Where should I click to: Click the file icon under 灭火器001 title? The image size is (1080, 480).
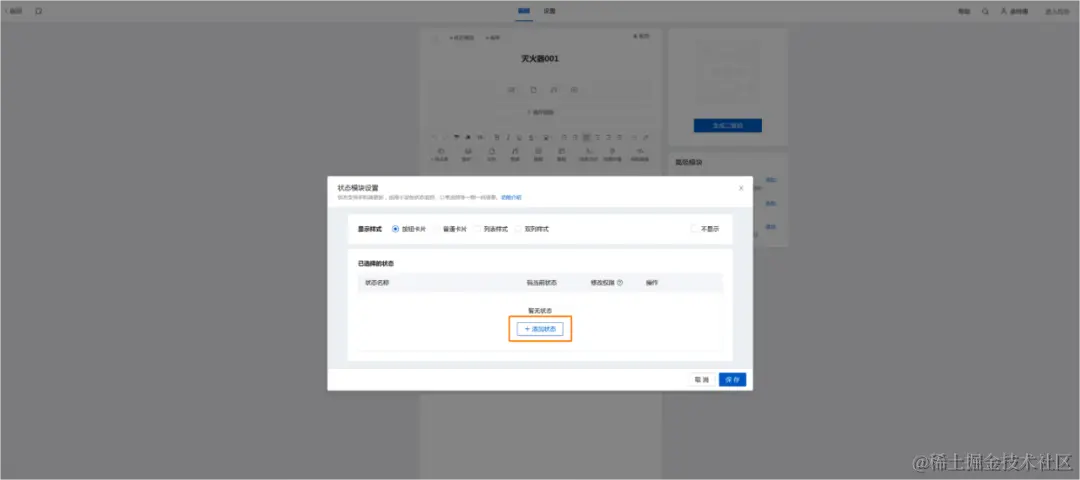pyautogui.click(x=532, y=90)
